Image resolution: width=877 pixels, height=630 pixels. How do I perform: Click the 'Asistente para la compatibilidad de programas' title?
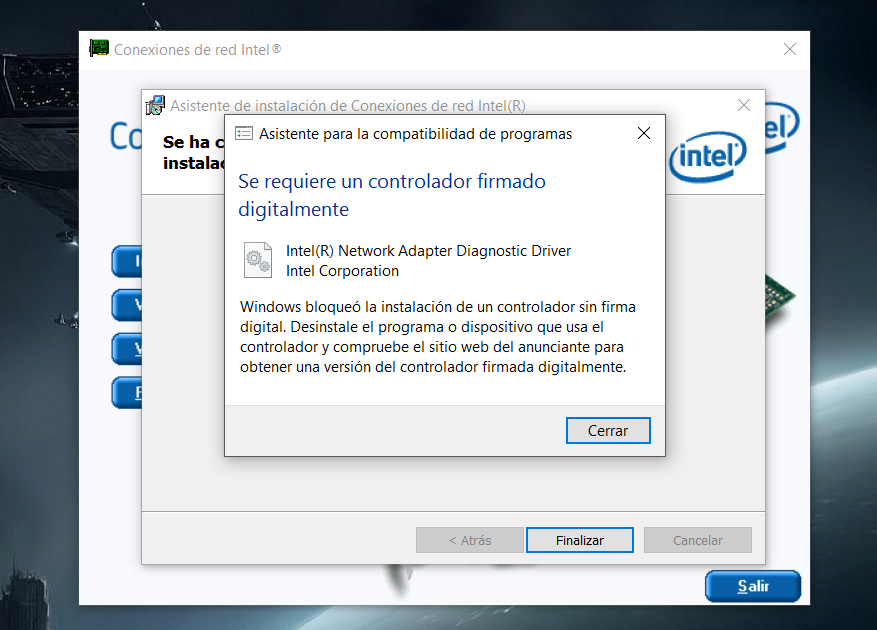tap(416, 134)
